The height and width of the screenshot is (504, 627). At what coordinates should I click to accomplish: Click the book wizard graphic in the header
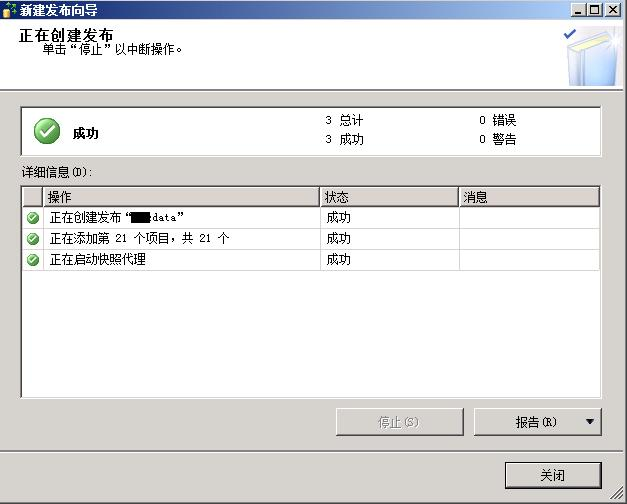click(x=593, y=56)
